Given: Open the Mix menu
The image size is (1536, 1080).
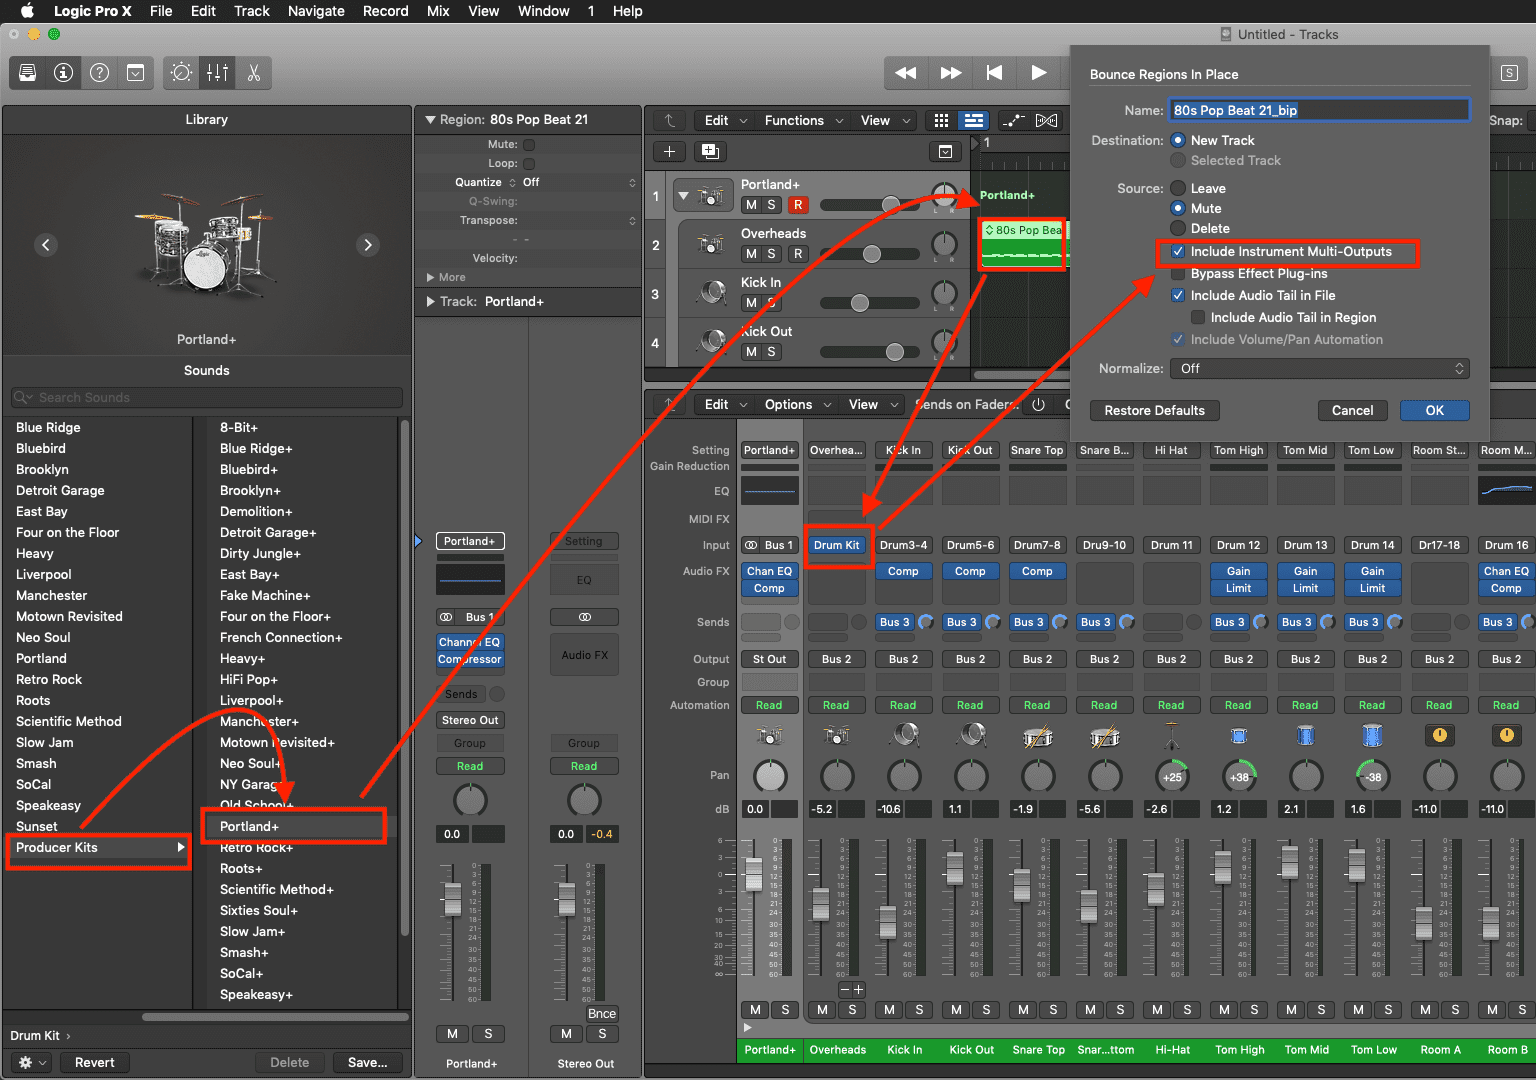Looking at the screenshot, I should click(x=438, y=11).
